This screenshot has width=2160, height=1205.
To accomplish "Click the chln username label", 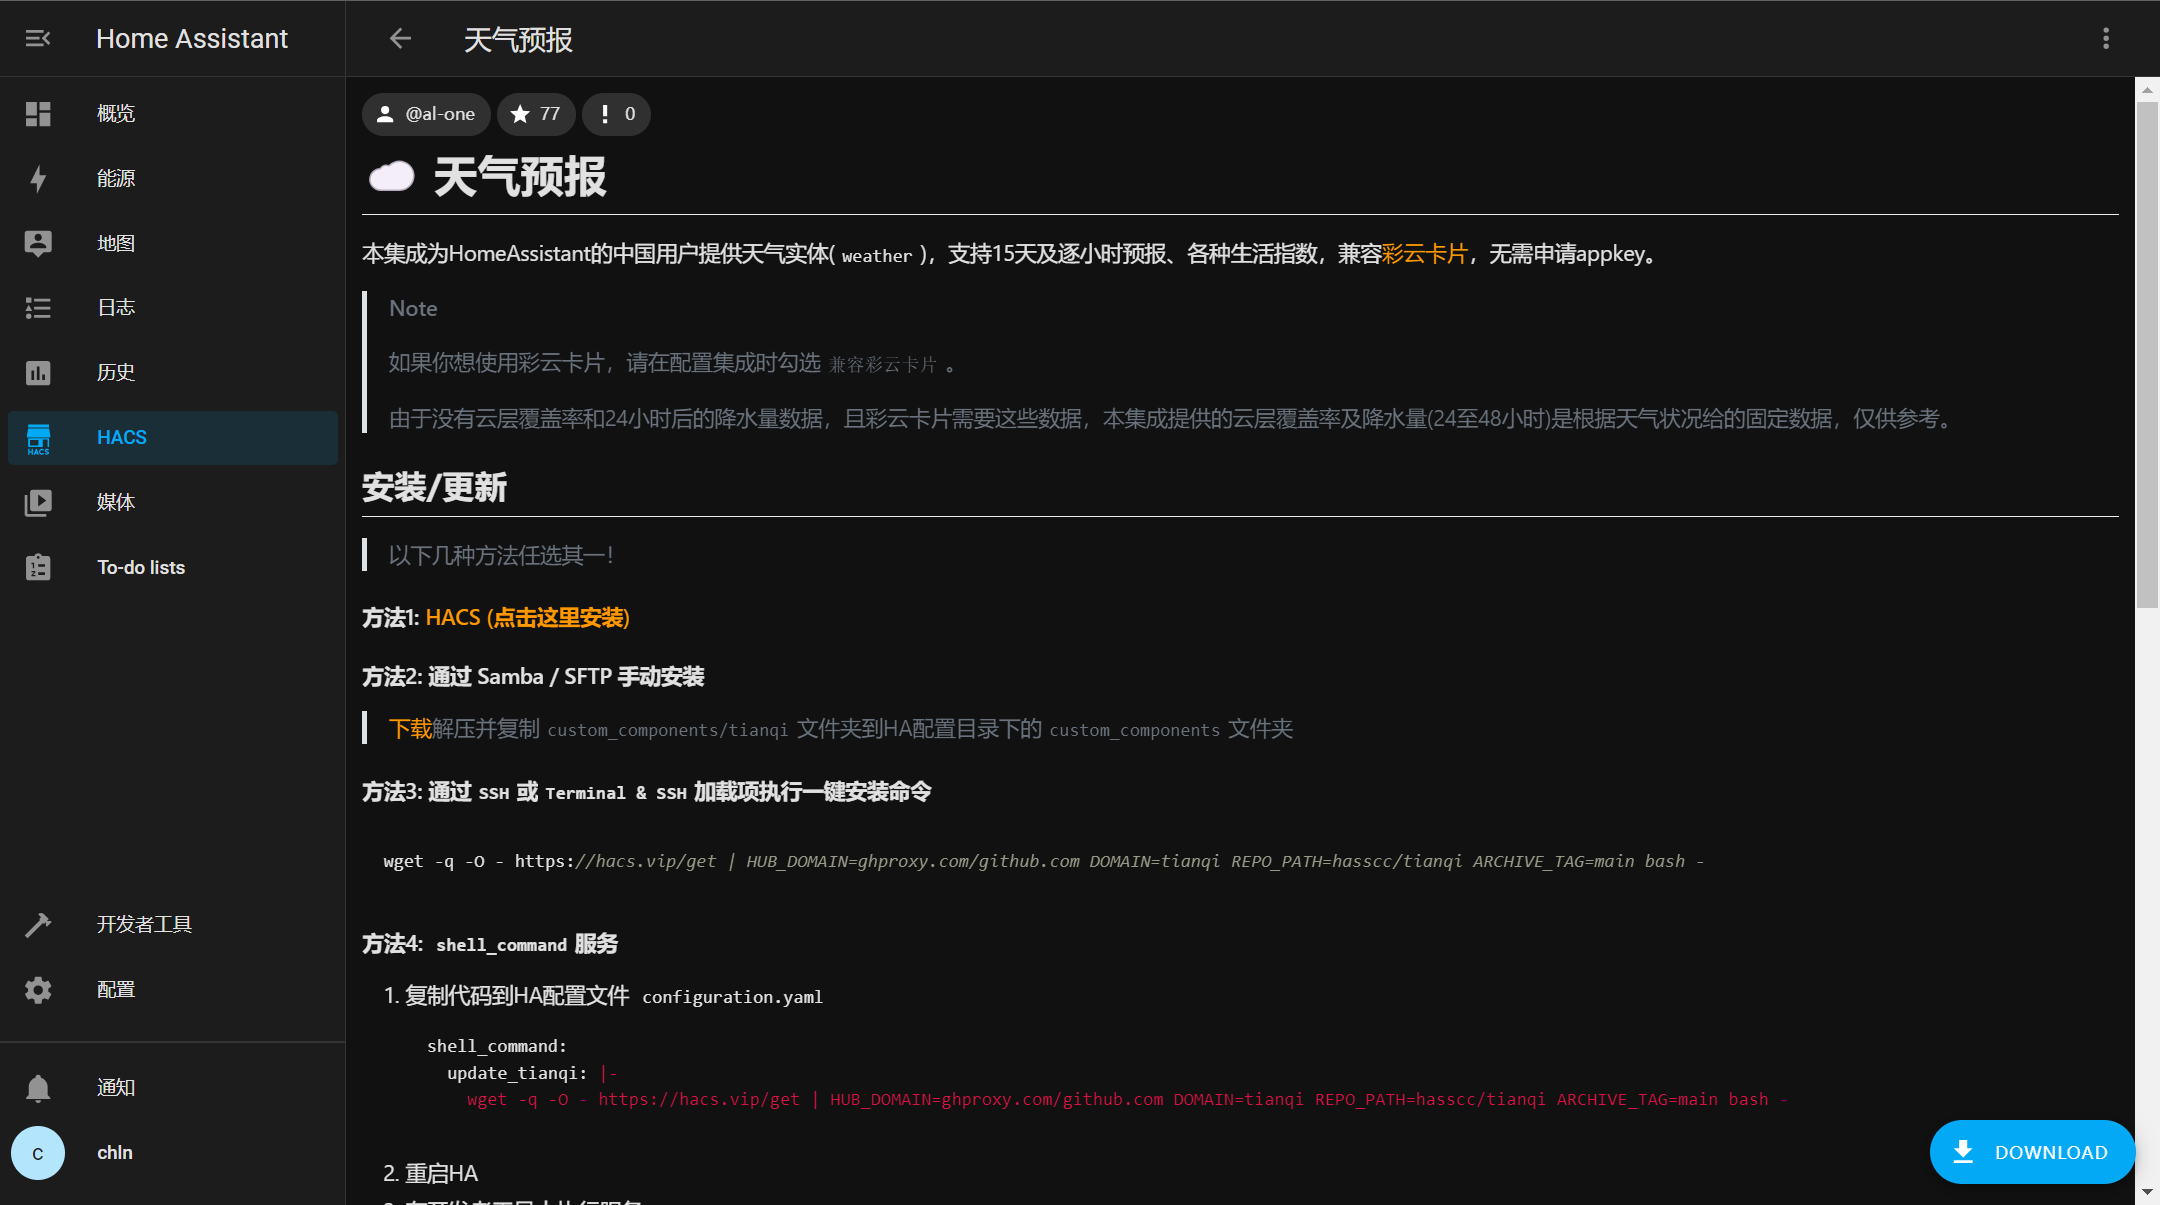I will pyautogui.click(x=115, y=1153).
